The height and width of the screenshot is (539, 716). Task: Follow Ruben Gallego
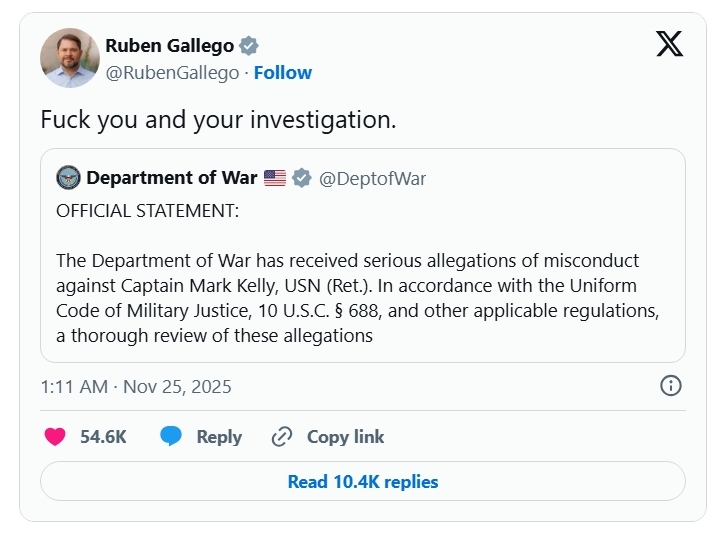coord(282,73)
